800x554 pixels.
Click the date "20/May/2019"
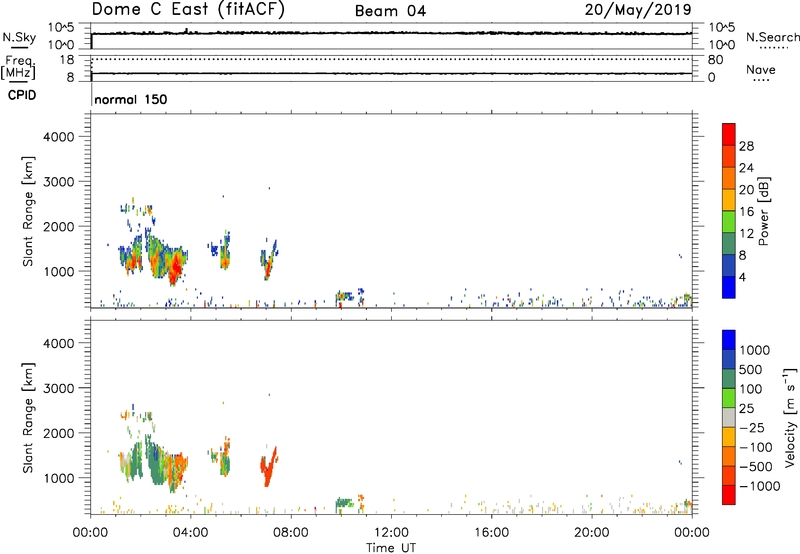click(638, 10)
